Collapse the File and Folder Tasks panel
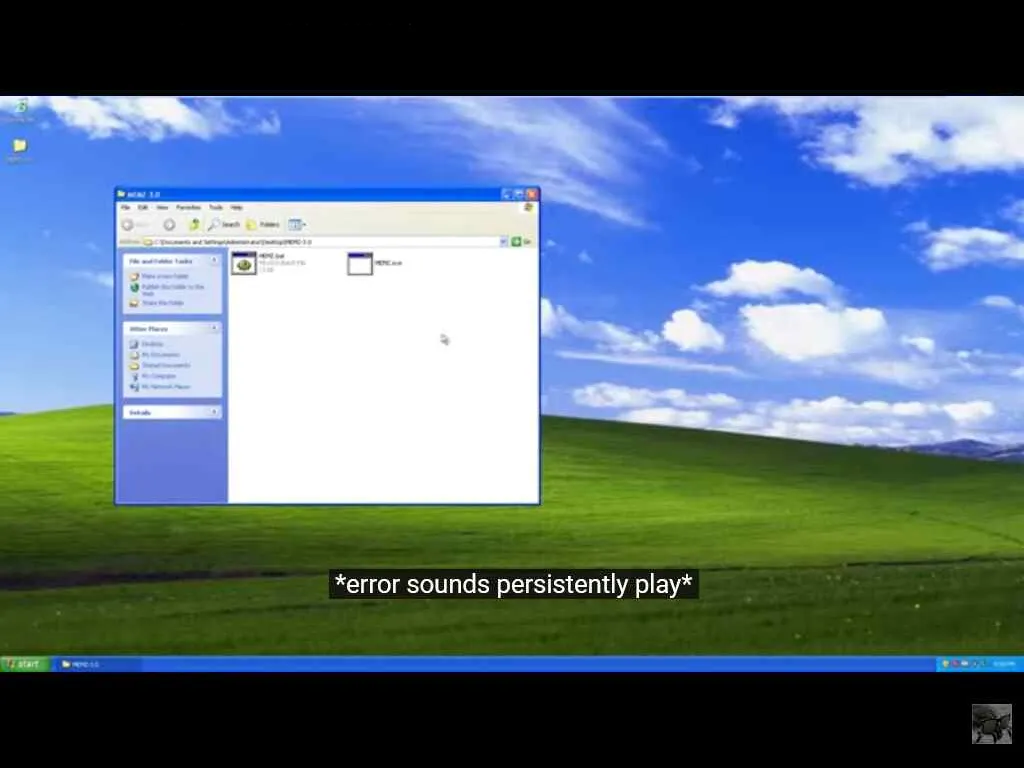1024x768 pixels. [x=214, y=261]
